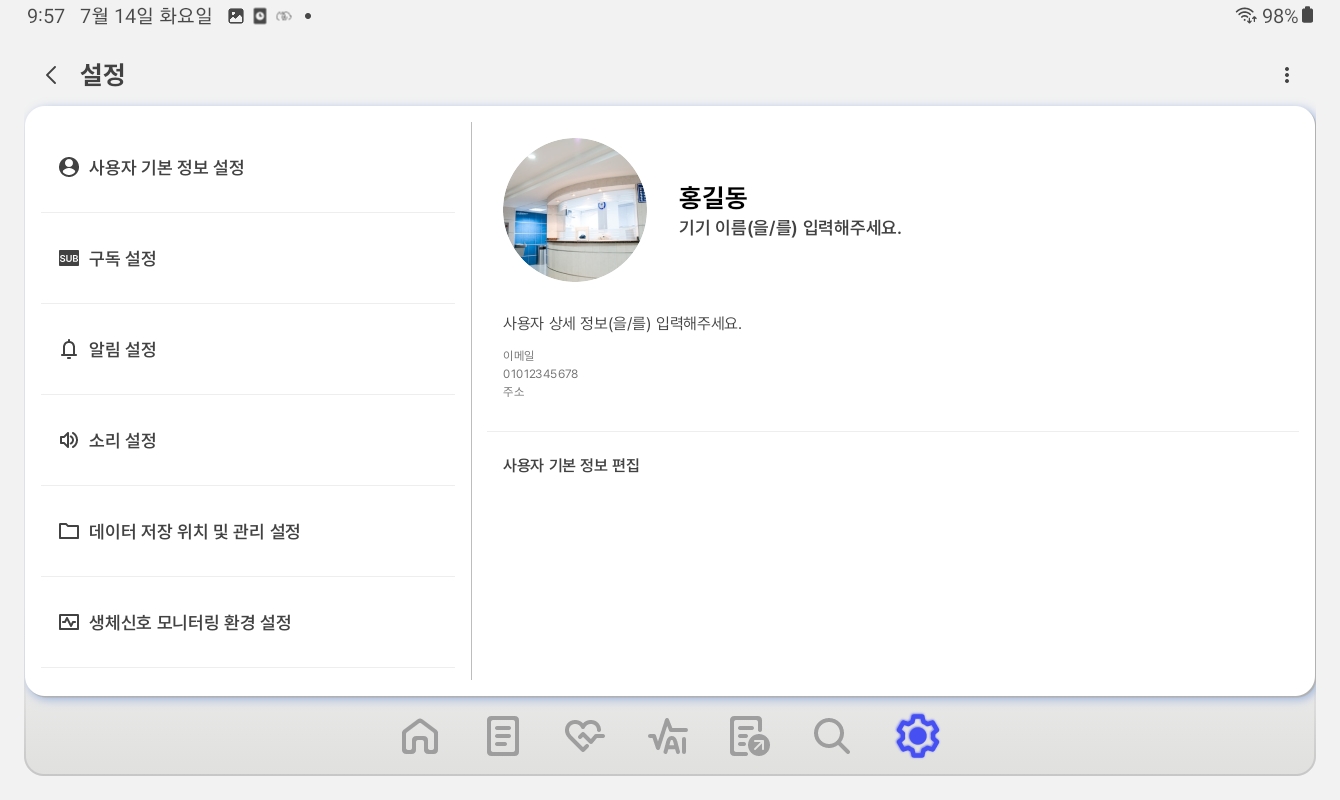The width and height of the screenshot is (1340, 800).
Task: Open the Home tab in bottom navigation
Action: tap(420, 737)
